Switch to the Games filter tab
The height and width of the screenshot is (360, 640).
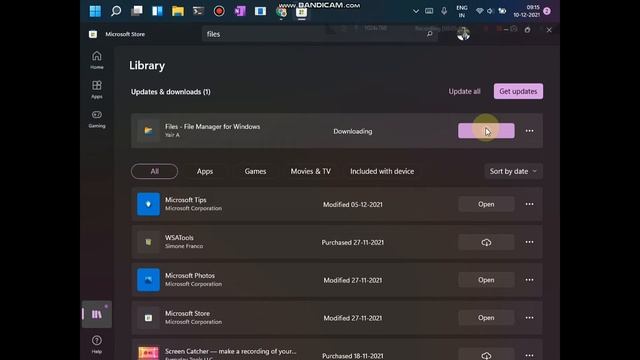[256, 171]
